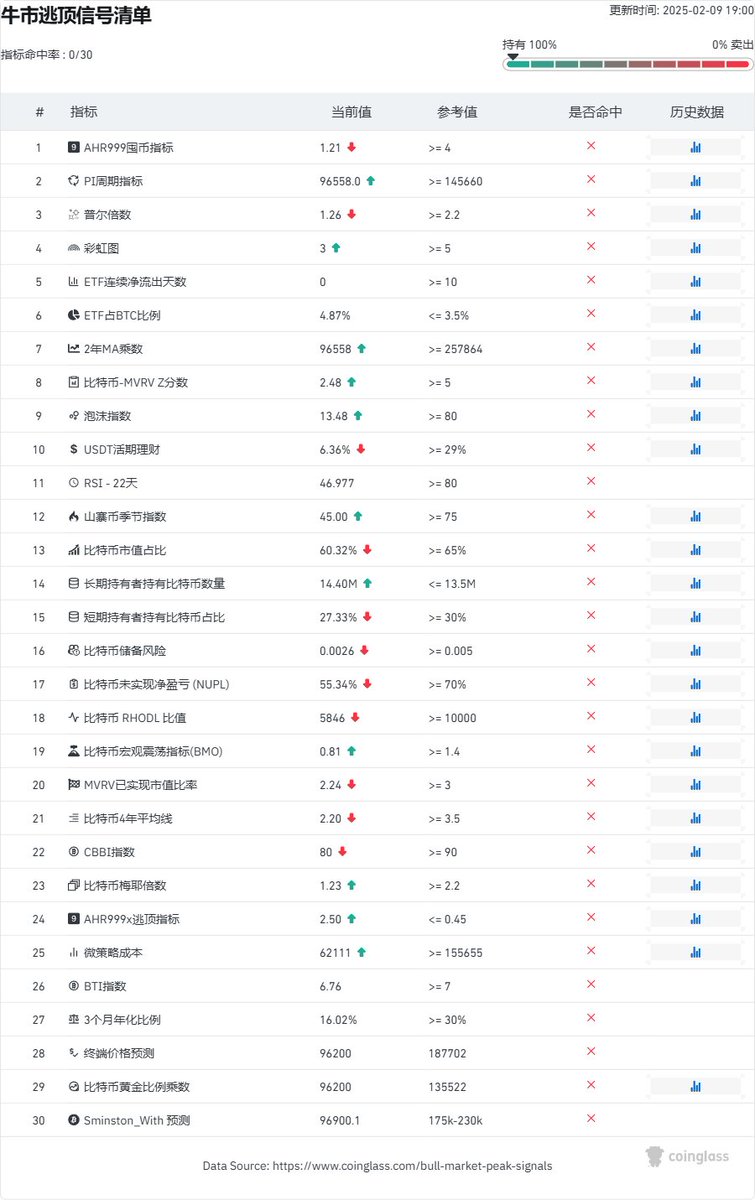The image size is (755, 1200).
Task: Click CBBI指数 current value 80
Action: click(x=326, y=852)
